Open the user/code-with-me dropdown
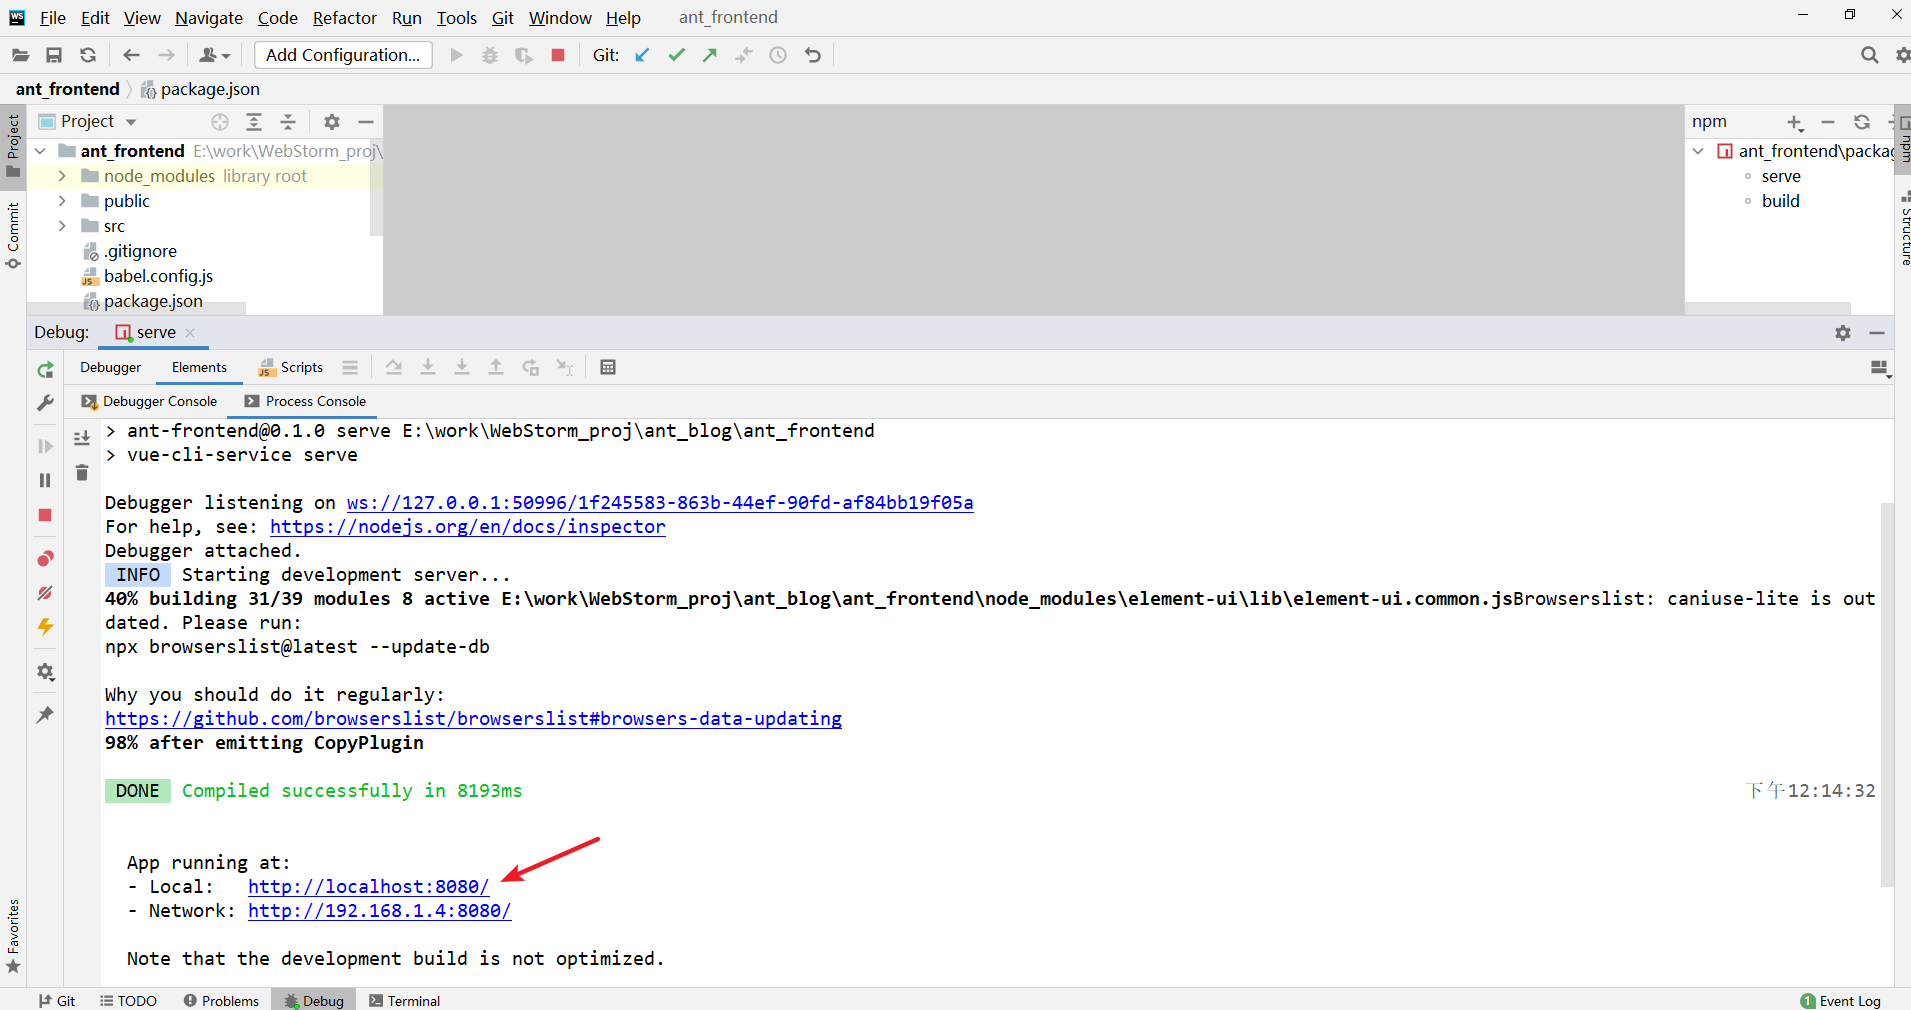Image resolution: width=1911 pixels, height=1010 pixels. 215,55
